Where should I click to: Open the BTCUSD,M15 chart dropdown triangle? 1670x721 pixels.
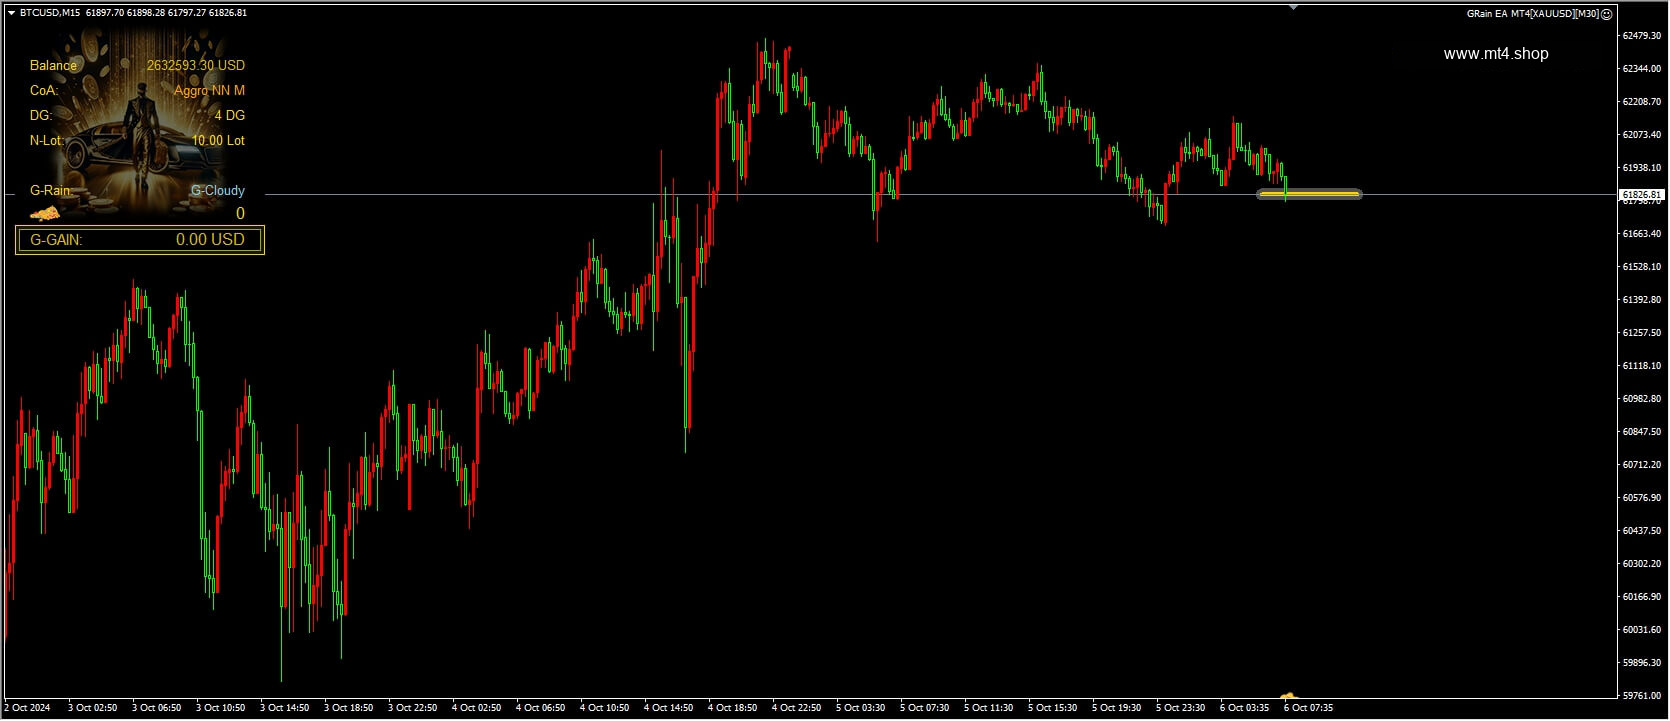pyautogui.click(x=11, y=13)
